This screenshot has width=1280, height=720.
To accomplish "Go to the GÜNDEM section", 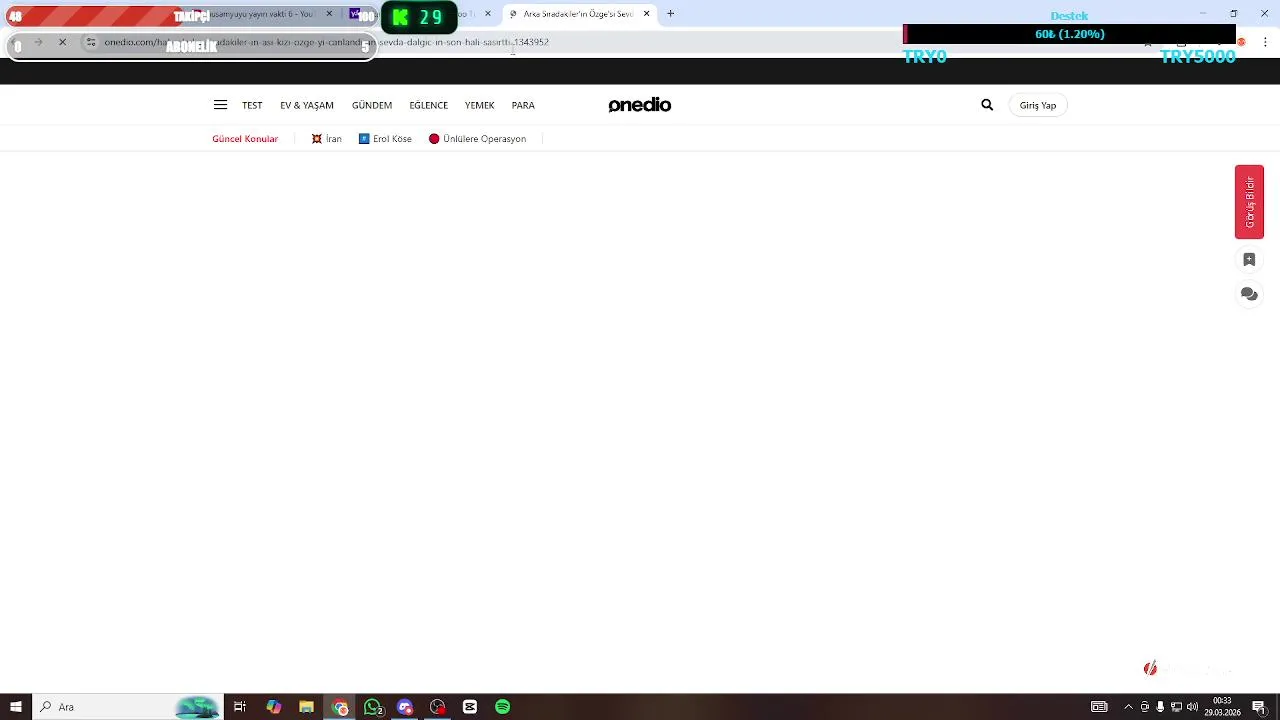I will click(372, 105).
